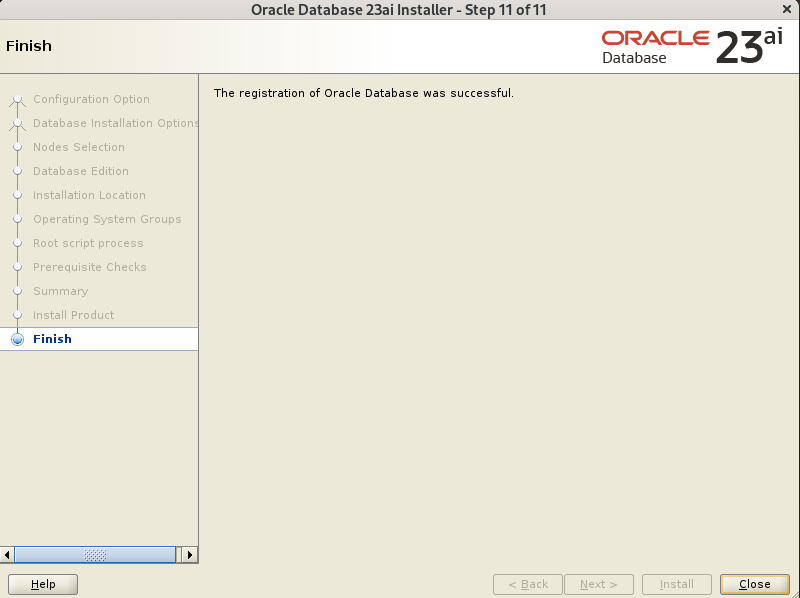Select the Installation Location step

pyautogui.click(x=89, y=195)
